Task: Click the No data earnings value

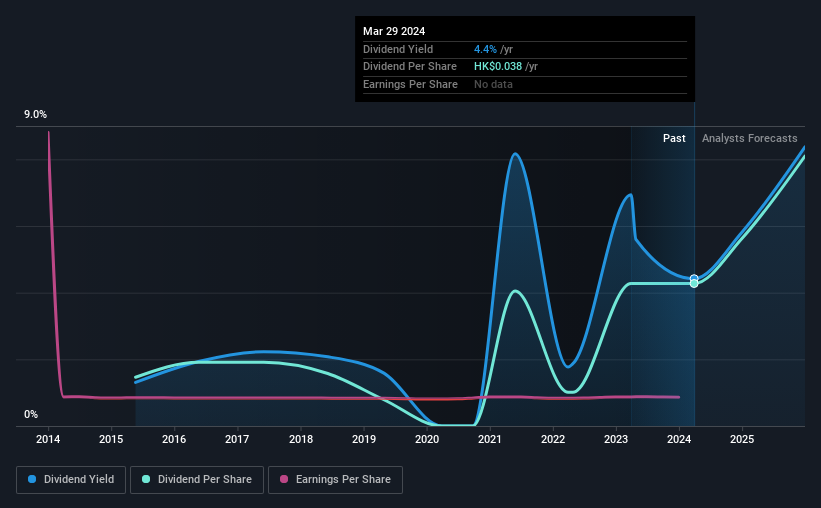Action: [x=493, y=84]
